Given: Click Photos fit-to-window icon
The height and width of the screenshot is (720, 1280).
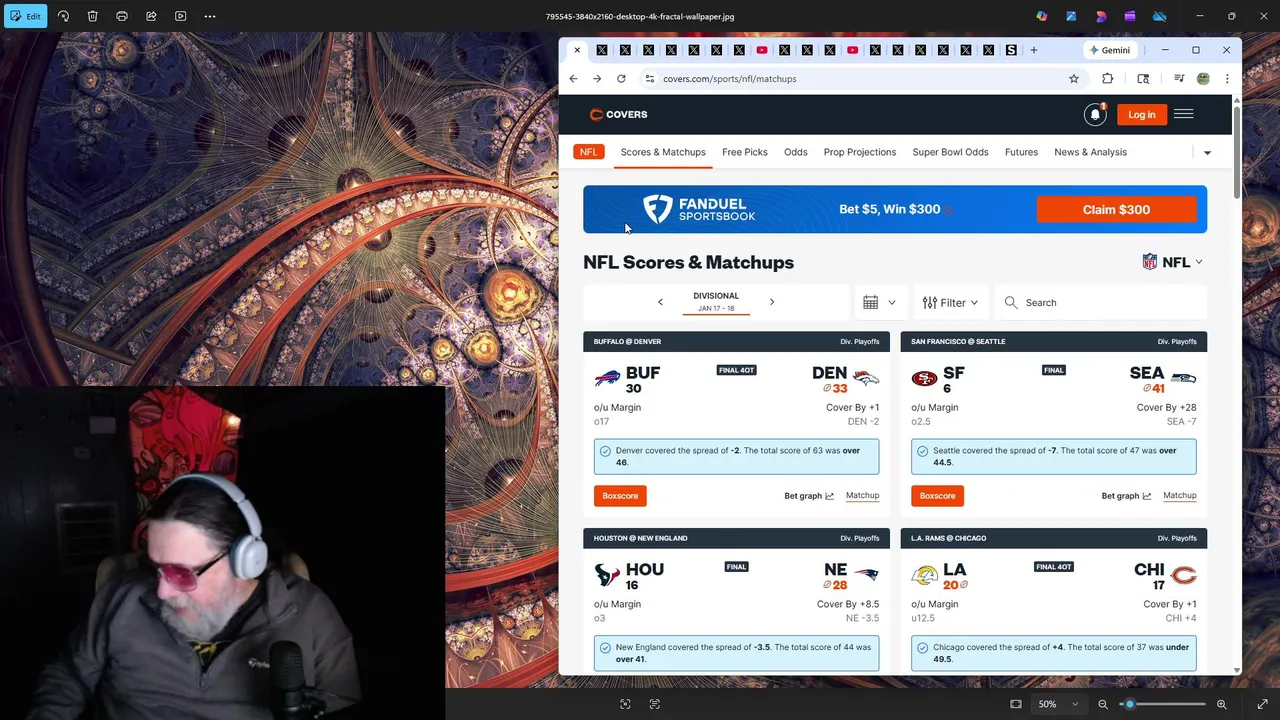Looking at the screenshot, I should click(x=1016, y=704).
